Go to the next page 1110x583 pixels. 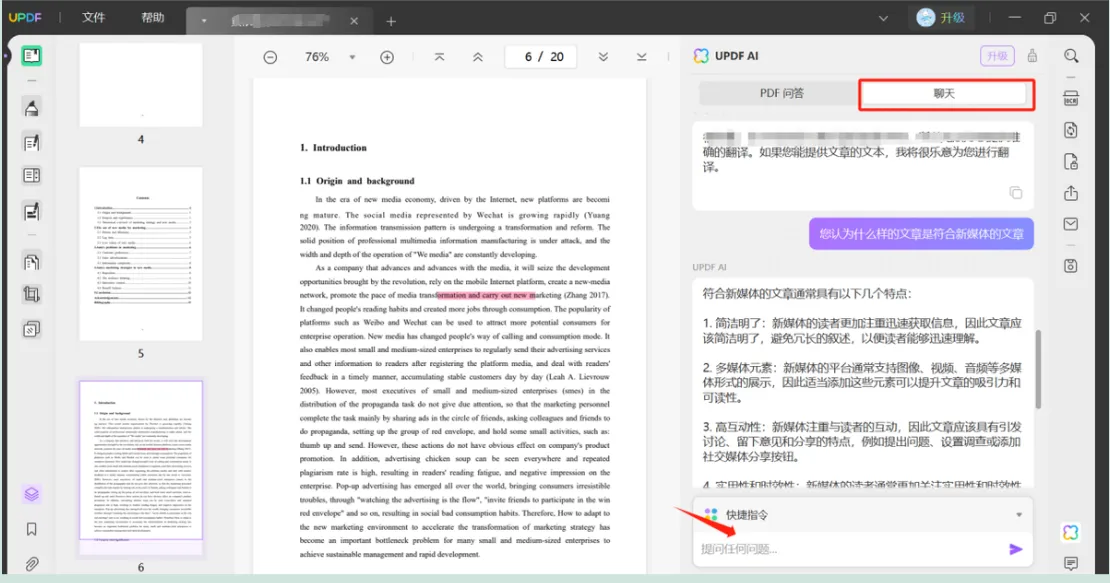(603, 57)
